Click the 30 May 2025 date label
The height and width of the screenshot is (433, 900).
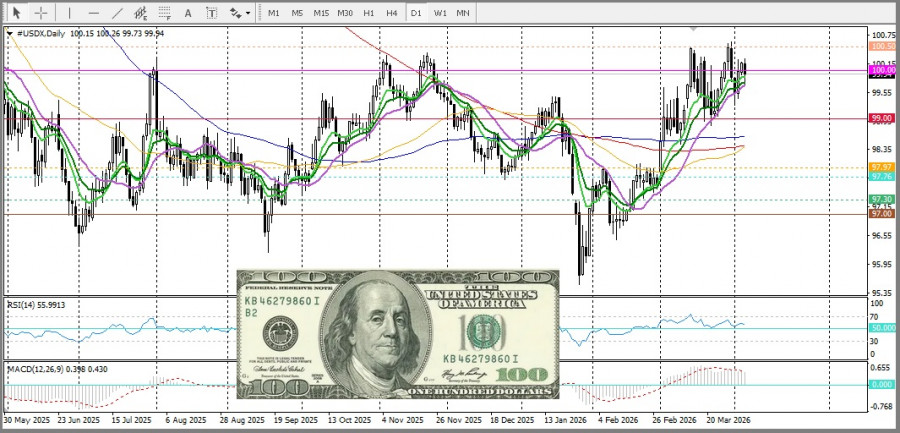(25, 420)
